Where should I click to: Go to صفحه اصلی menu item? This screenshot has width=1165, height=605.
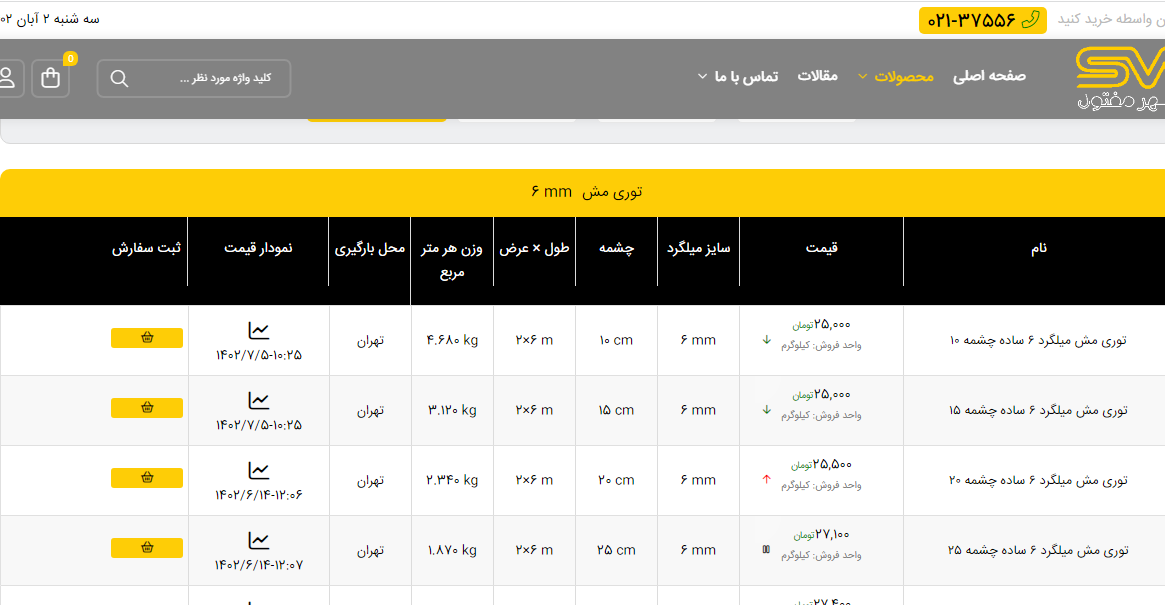(x=989, y=76)
